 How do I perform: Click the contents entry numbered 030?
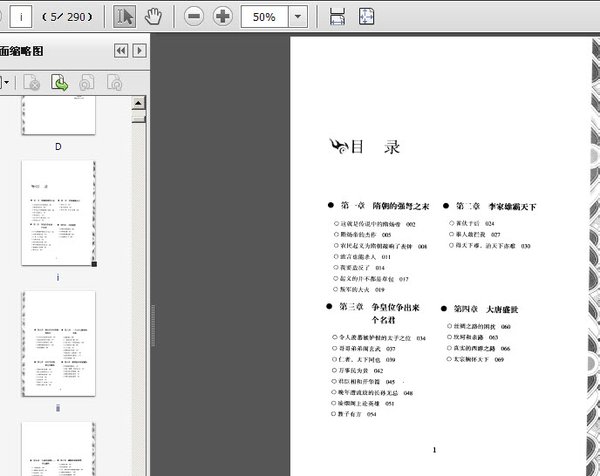click(x=490, y=246)
